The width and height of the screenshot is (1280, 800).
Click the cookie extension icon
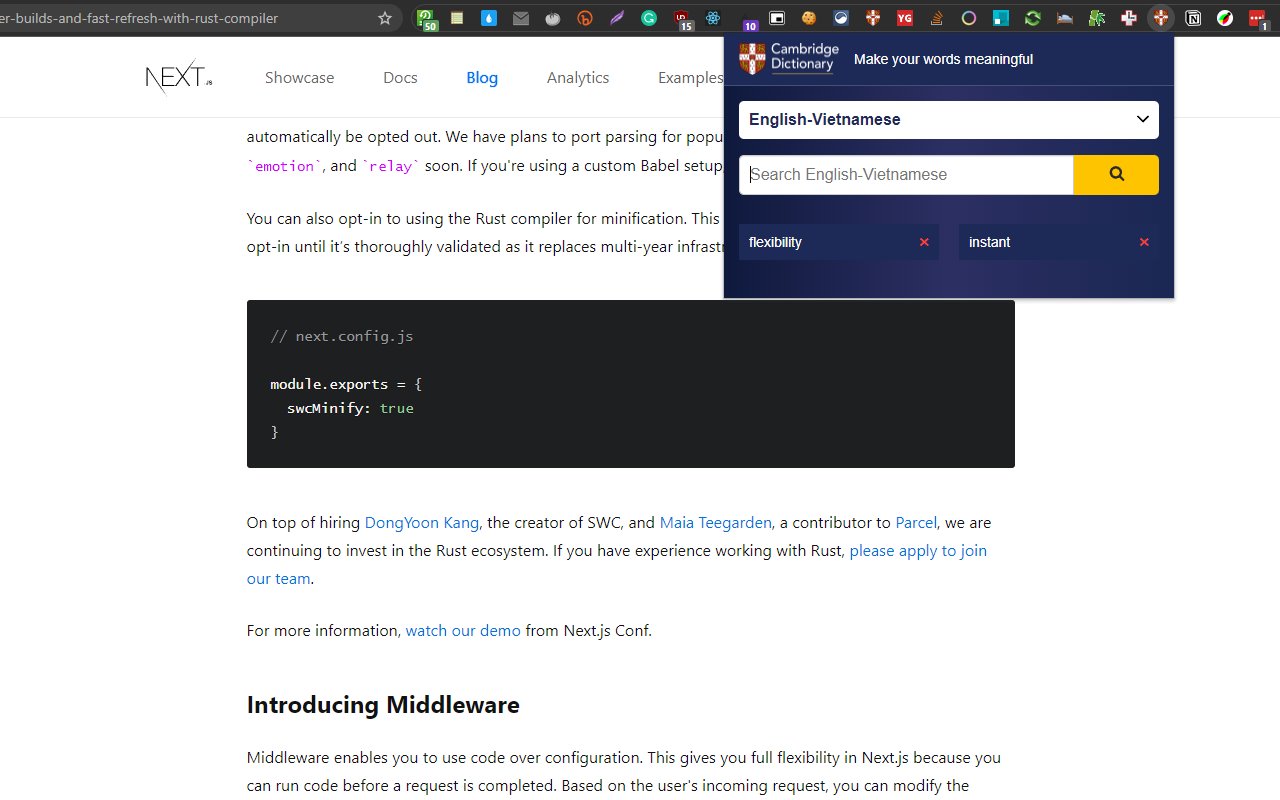(x=808, y=18)
